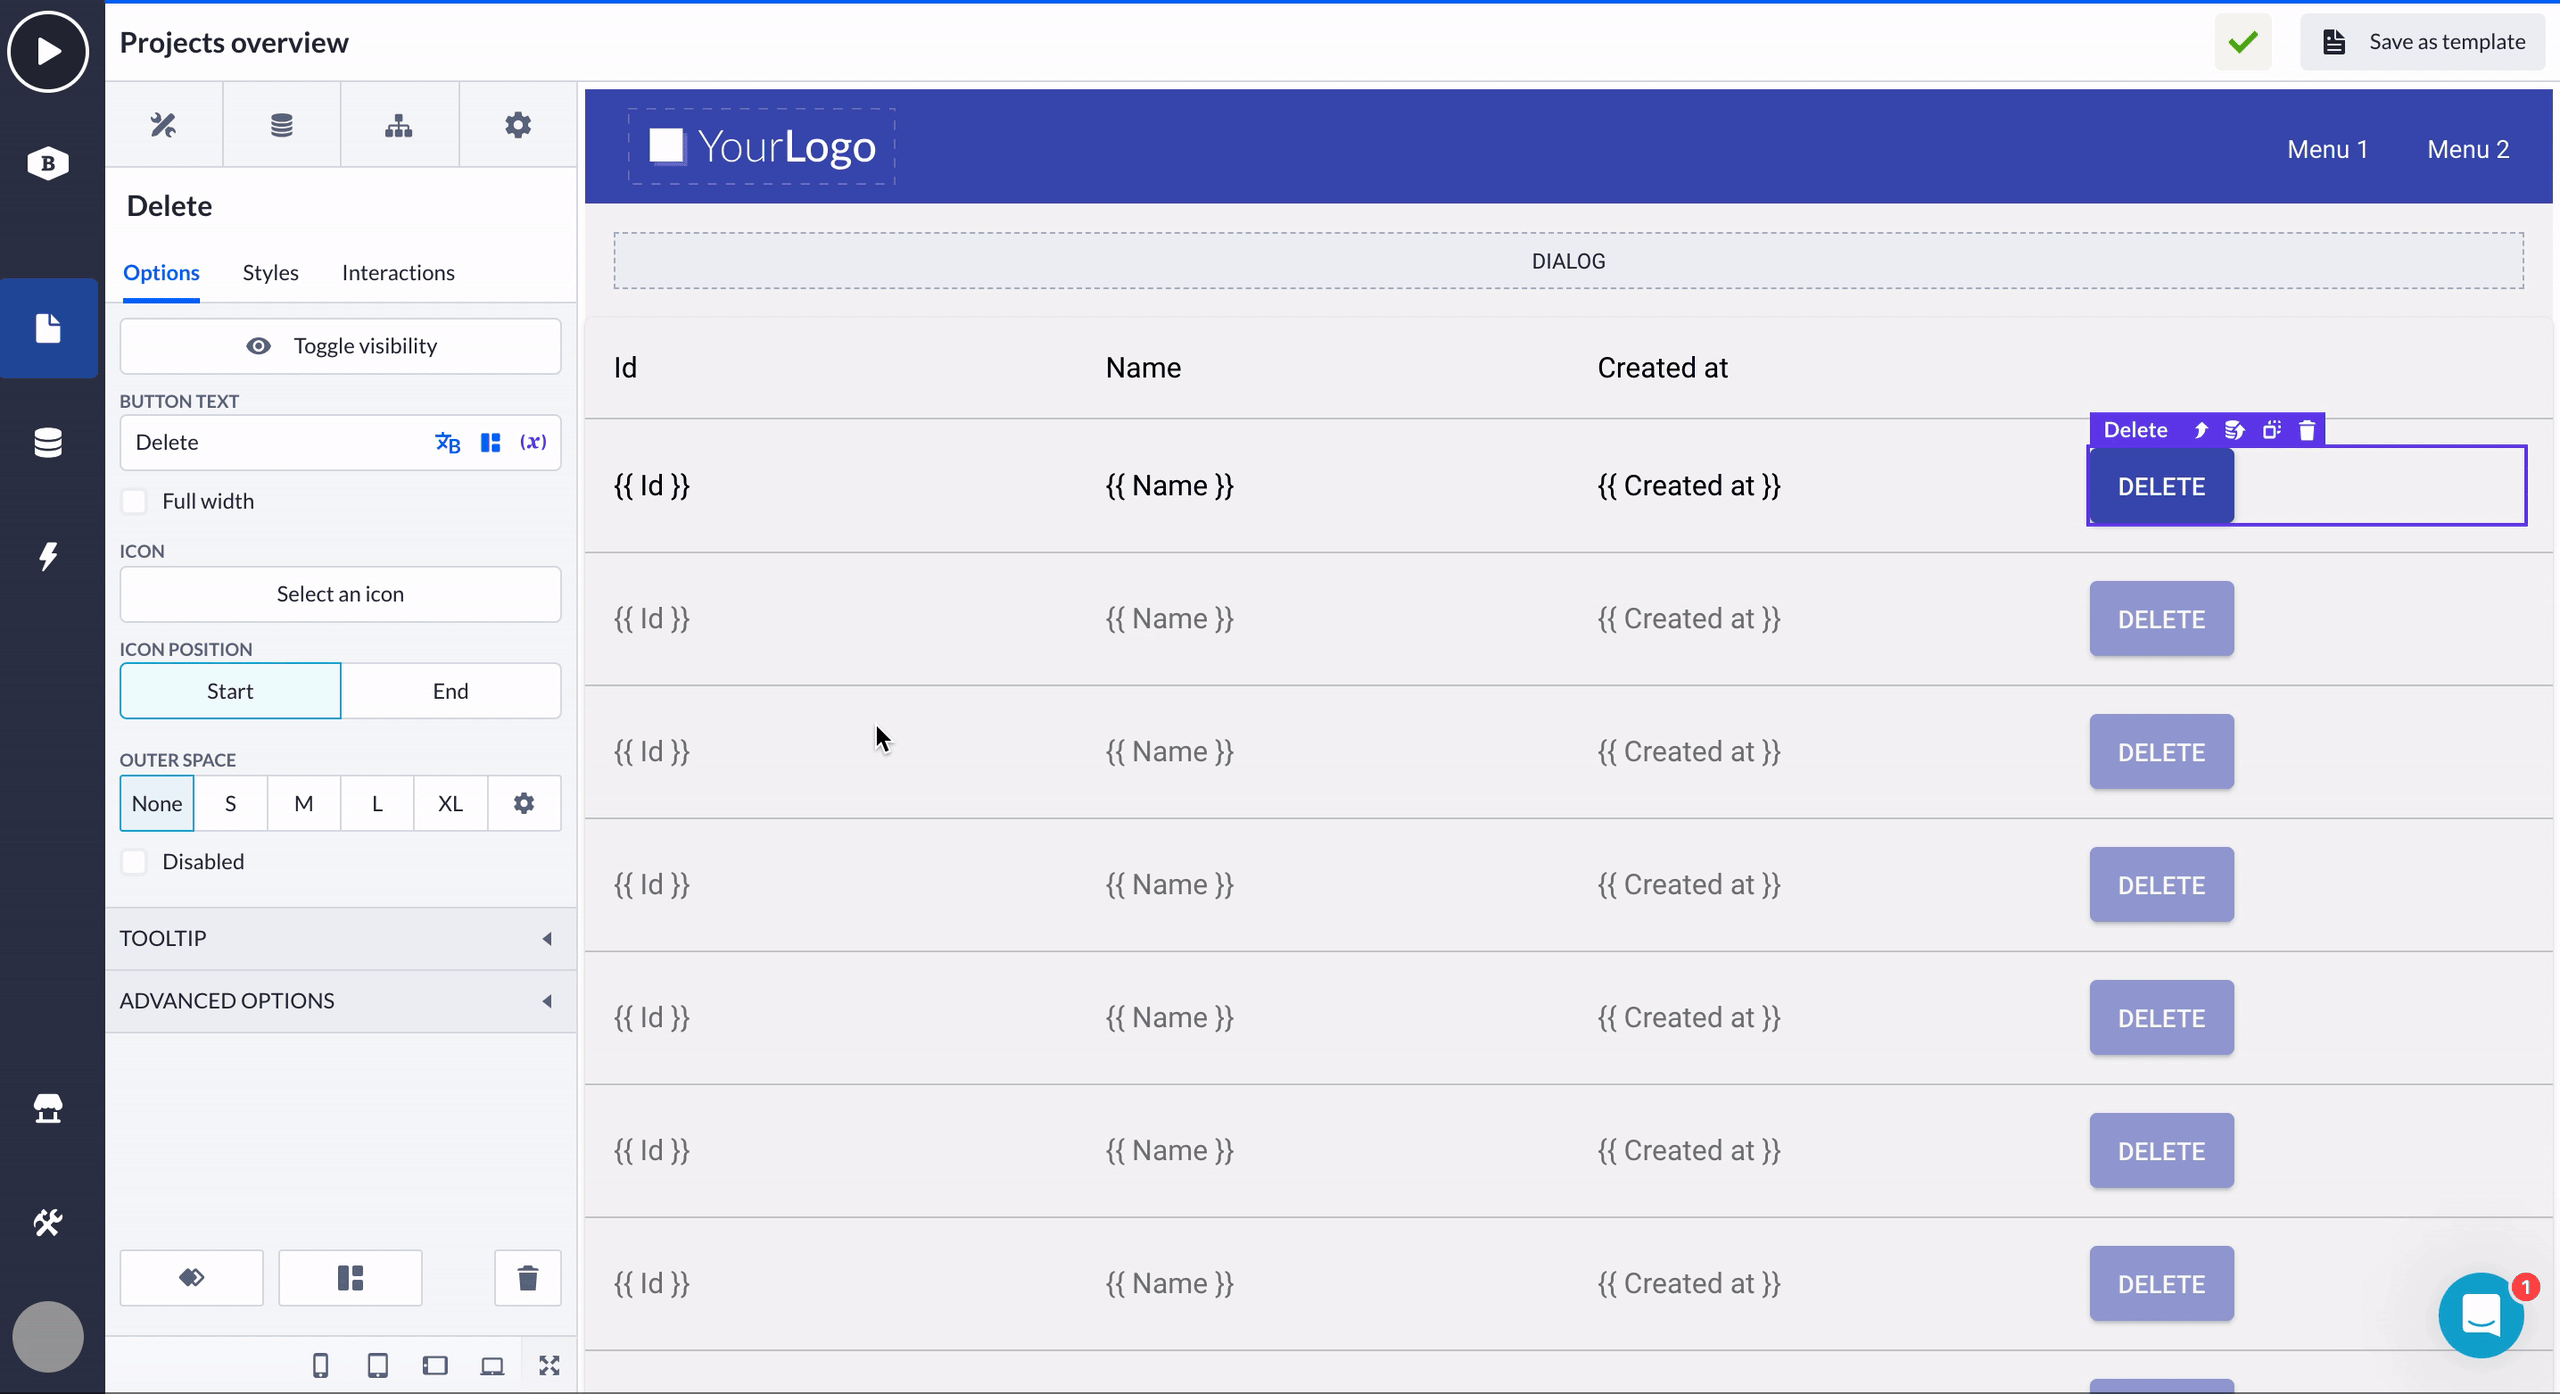The width and height of the screenshot is (2560, 1394).
Task: Select the page settings gear tab icon
Action: (x=518, y=125)
